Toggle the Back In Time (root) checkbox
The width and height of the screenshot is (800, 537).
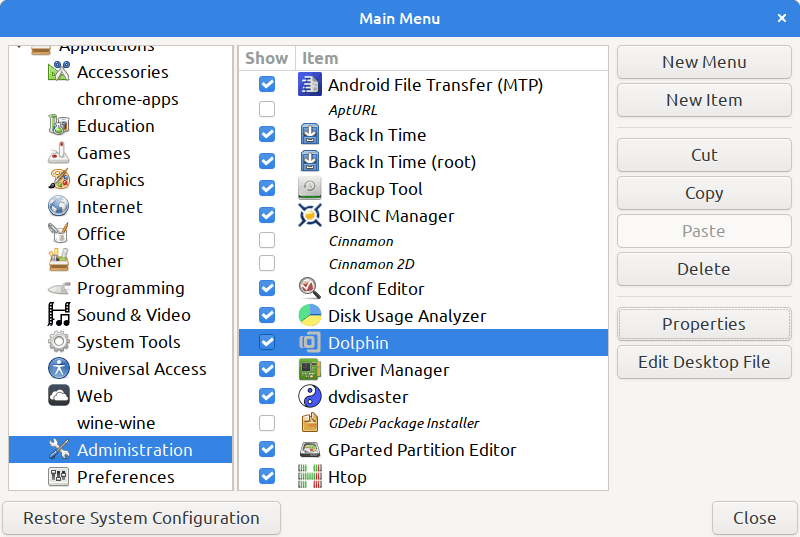pyautogui.click(x=267, y=161)
